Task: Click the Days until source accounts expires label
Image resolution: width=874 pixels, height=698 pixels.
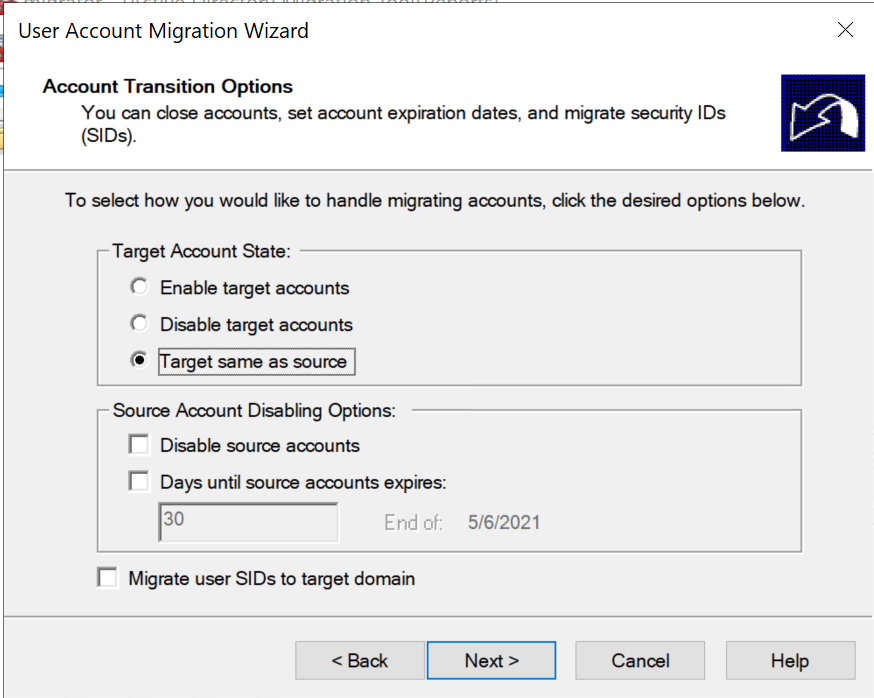Action: click(x=303, y=482)
